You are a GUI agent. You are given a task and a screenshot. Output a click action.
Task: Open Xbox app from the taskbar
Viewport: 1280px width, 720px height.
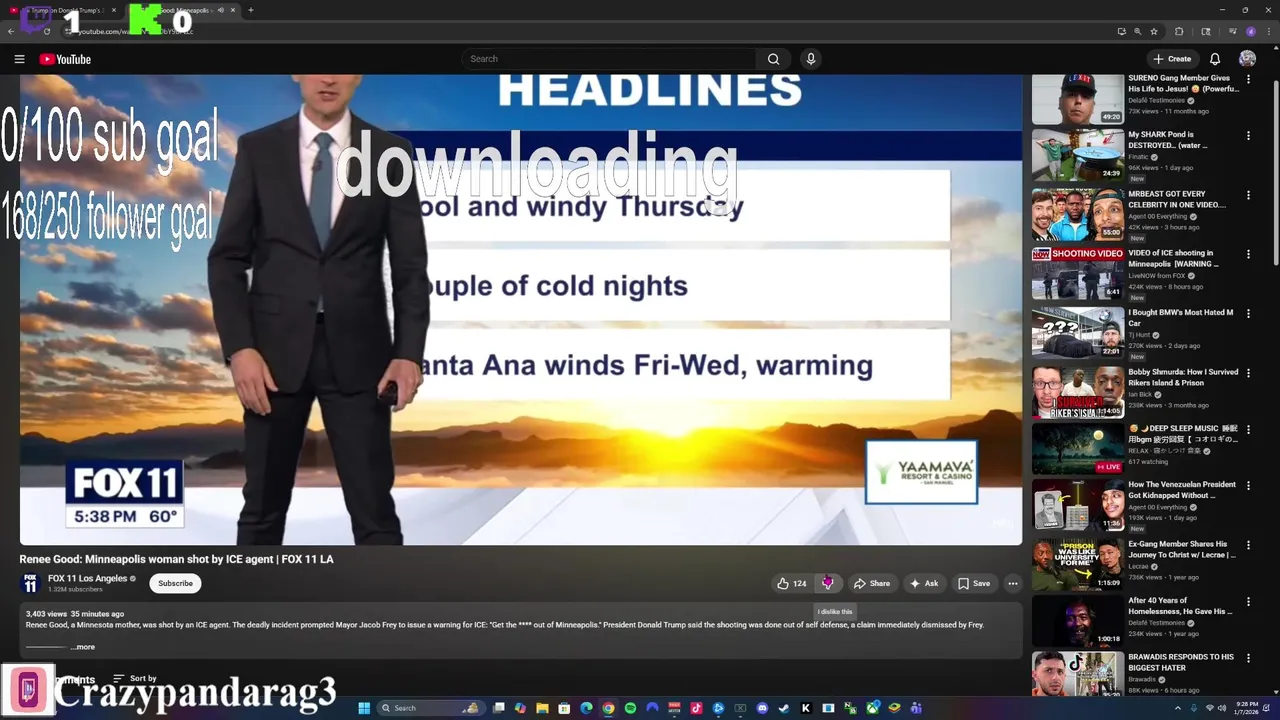click(872, 708)
